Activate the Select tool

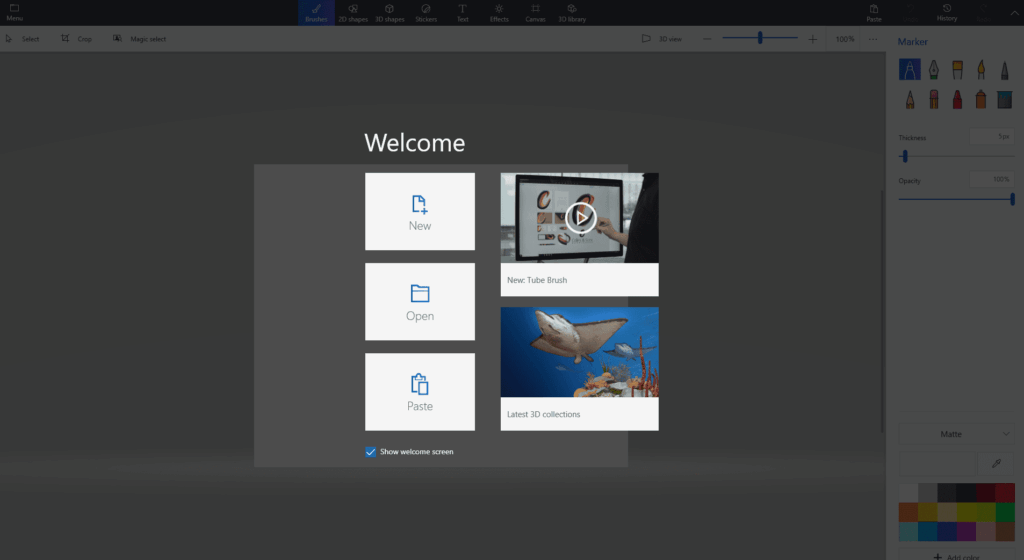(22, 39)
